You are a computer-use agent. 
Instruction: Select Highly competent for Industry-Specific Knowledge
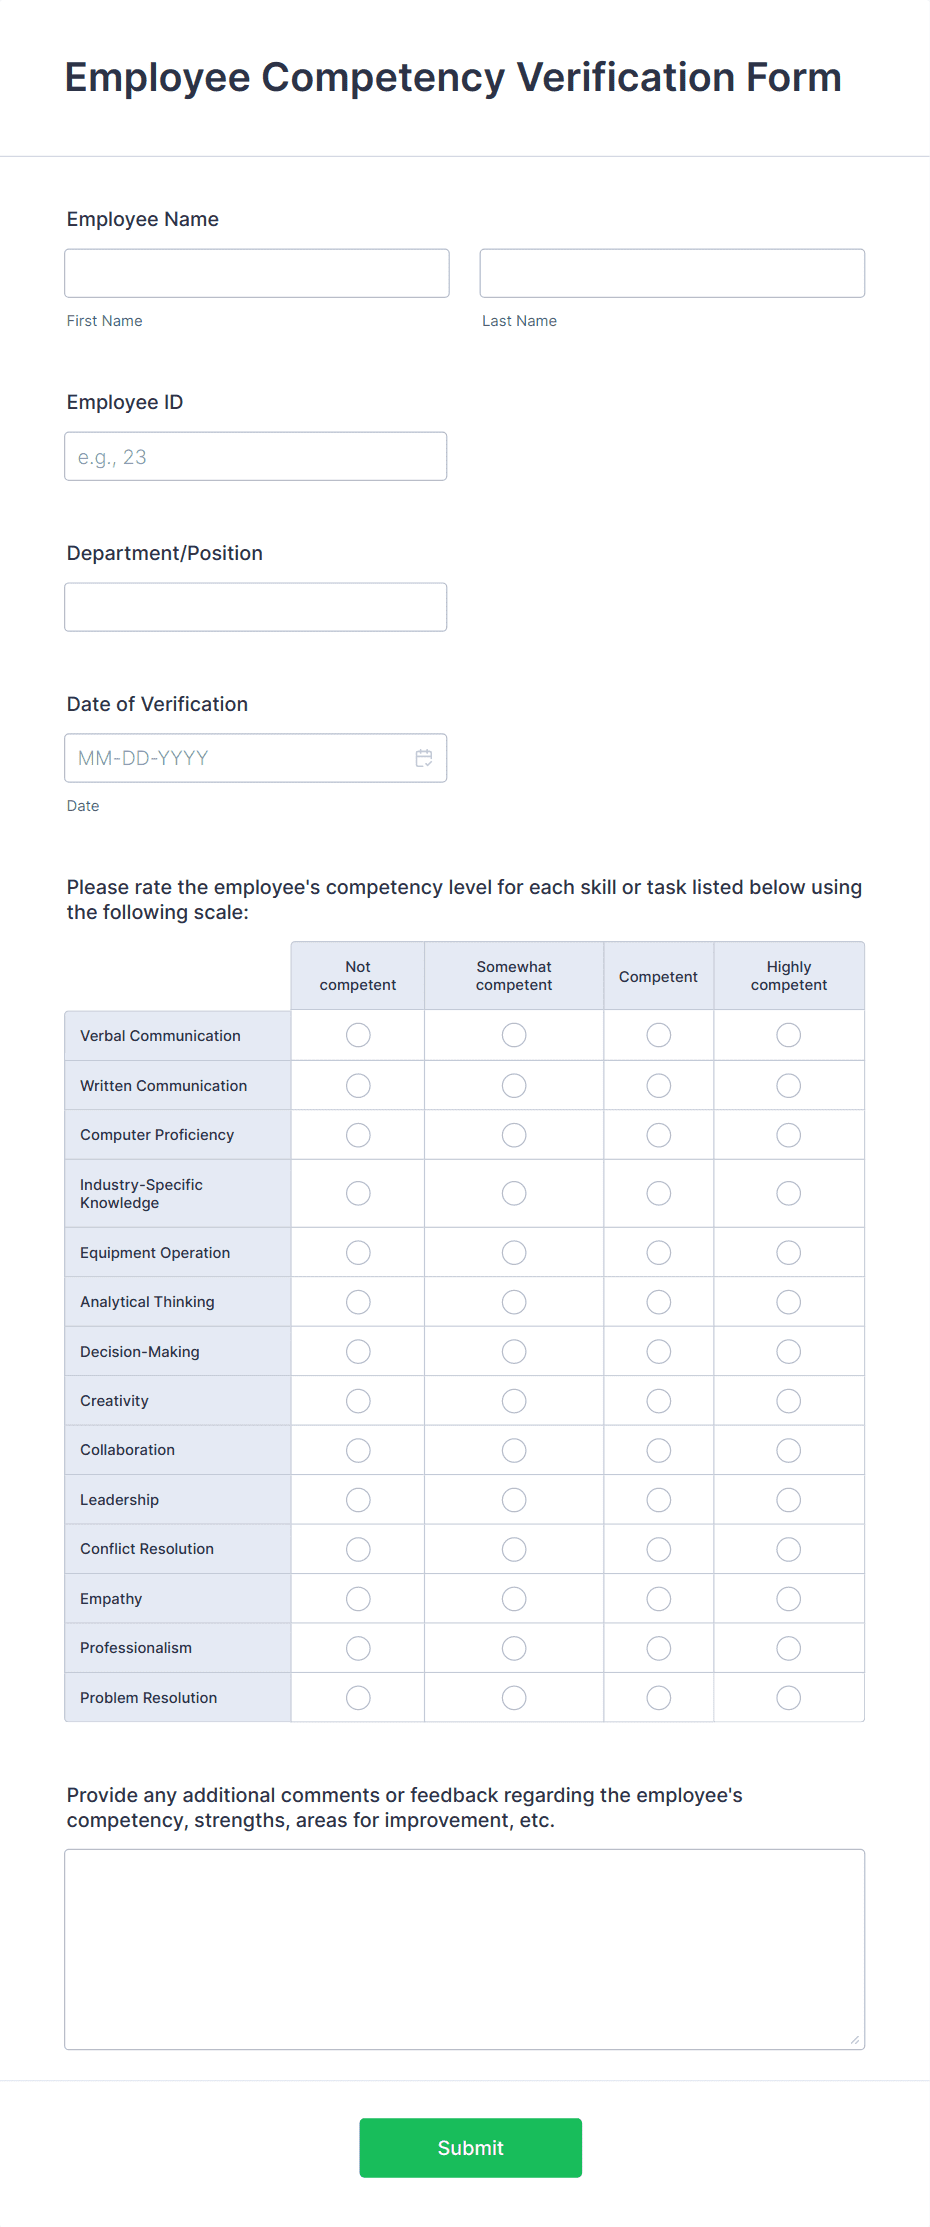tap(788, 1193)
